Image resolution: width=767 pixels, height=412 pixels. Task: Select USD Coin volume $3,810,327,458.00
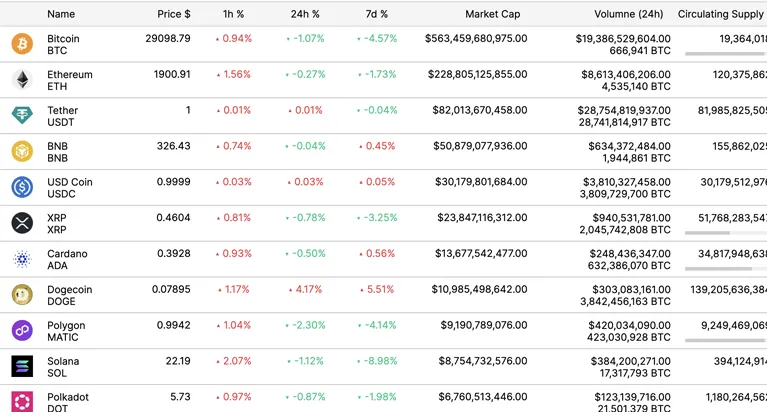(x=627, y=182)
